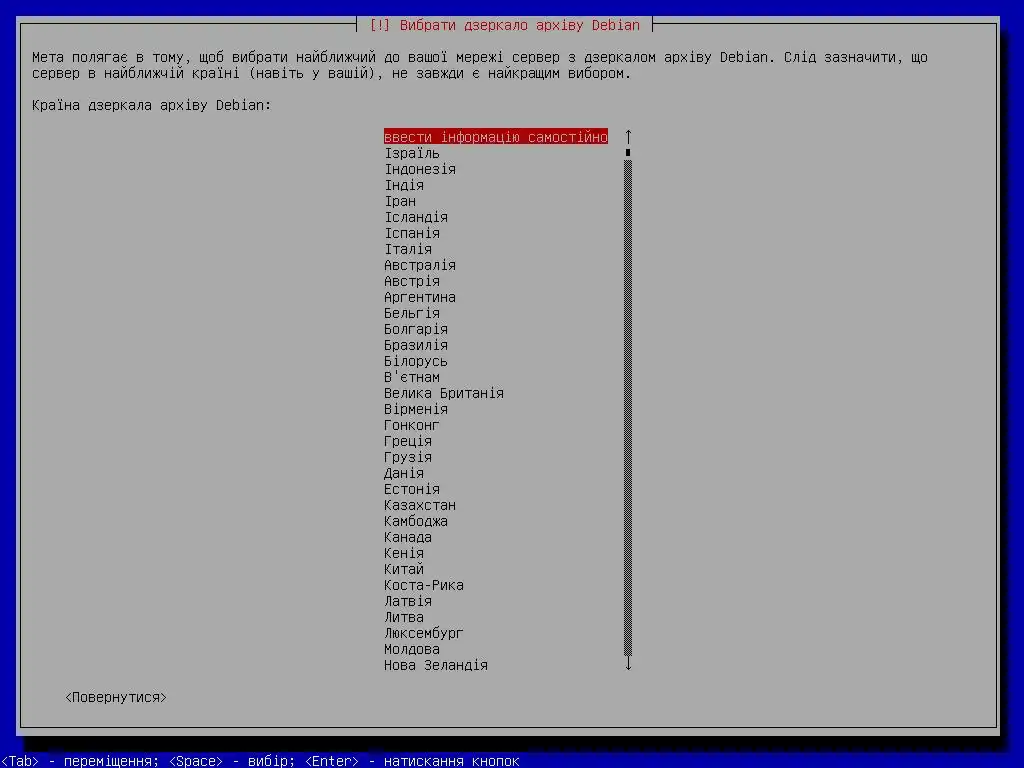Screen dimensions: 1024x768
Task: Select Гонконг as mirror location
Action: pyautogui.click(x=411, y=424)
